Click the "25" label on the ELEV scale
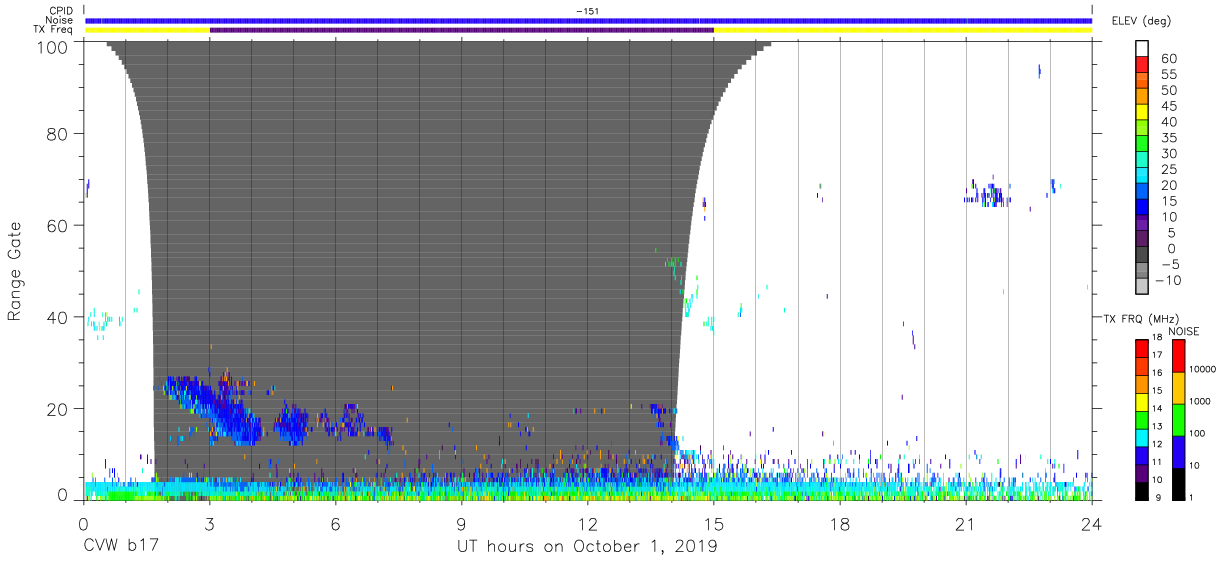This screenshot has width=1228, height=567. point(1167,170)
